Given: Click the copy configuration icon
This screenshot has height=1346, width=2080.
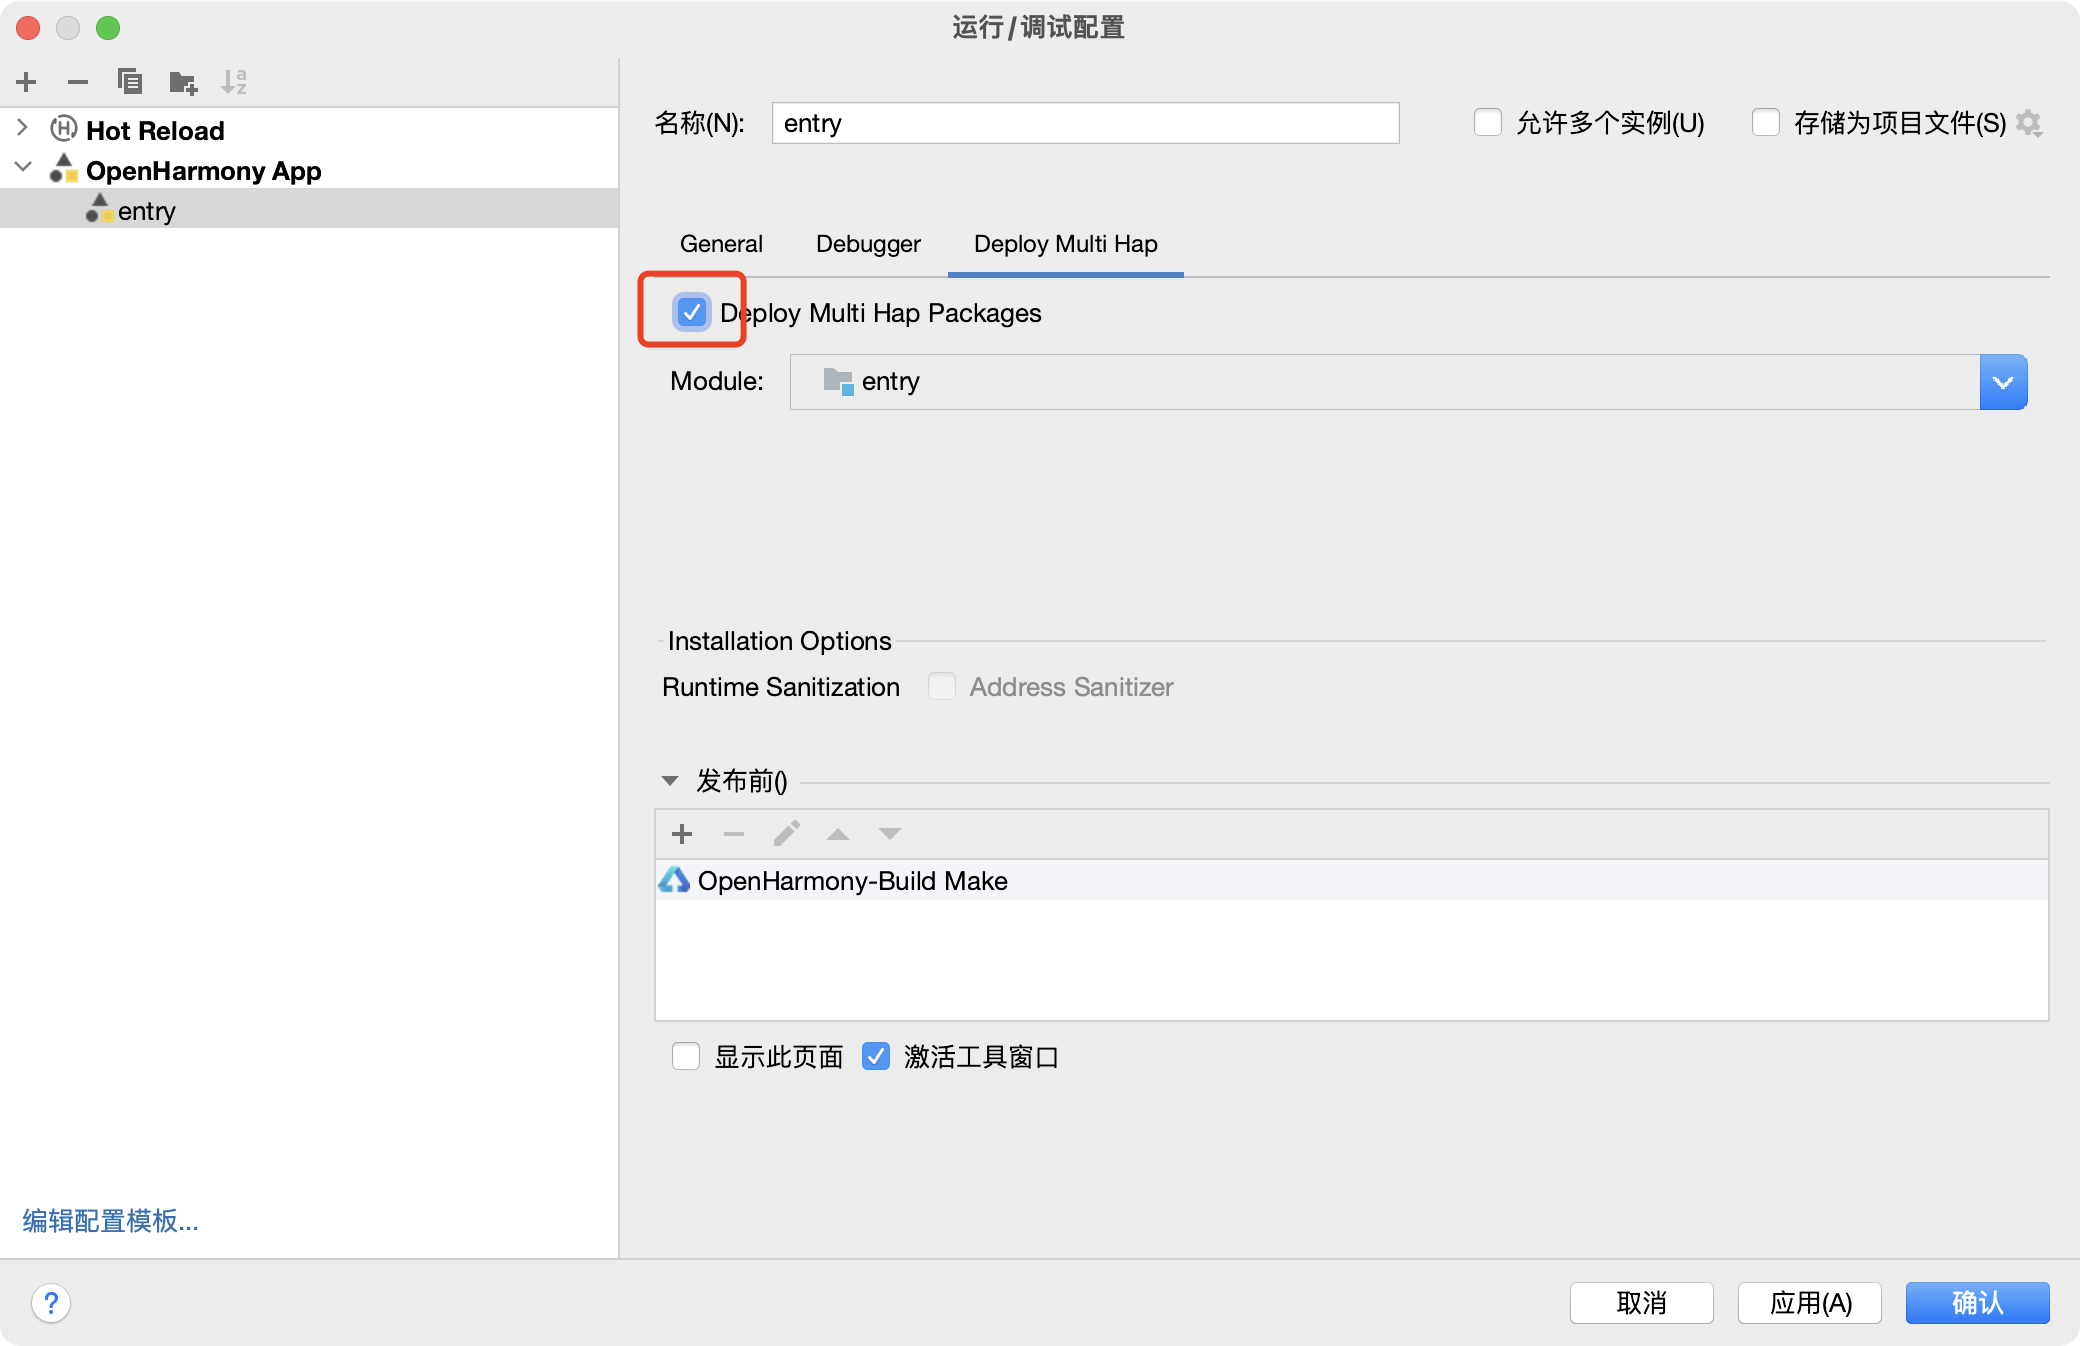Looking at the screenshot, I should pyautogui.click(x=130, y=82).
